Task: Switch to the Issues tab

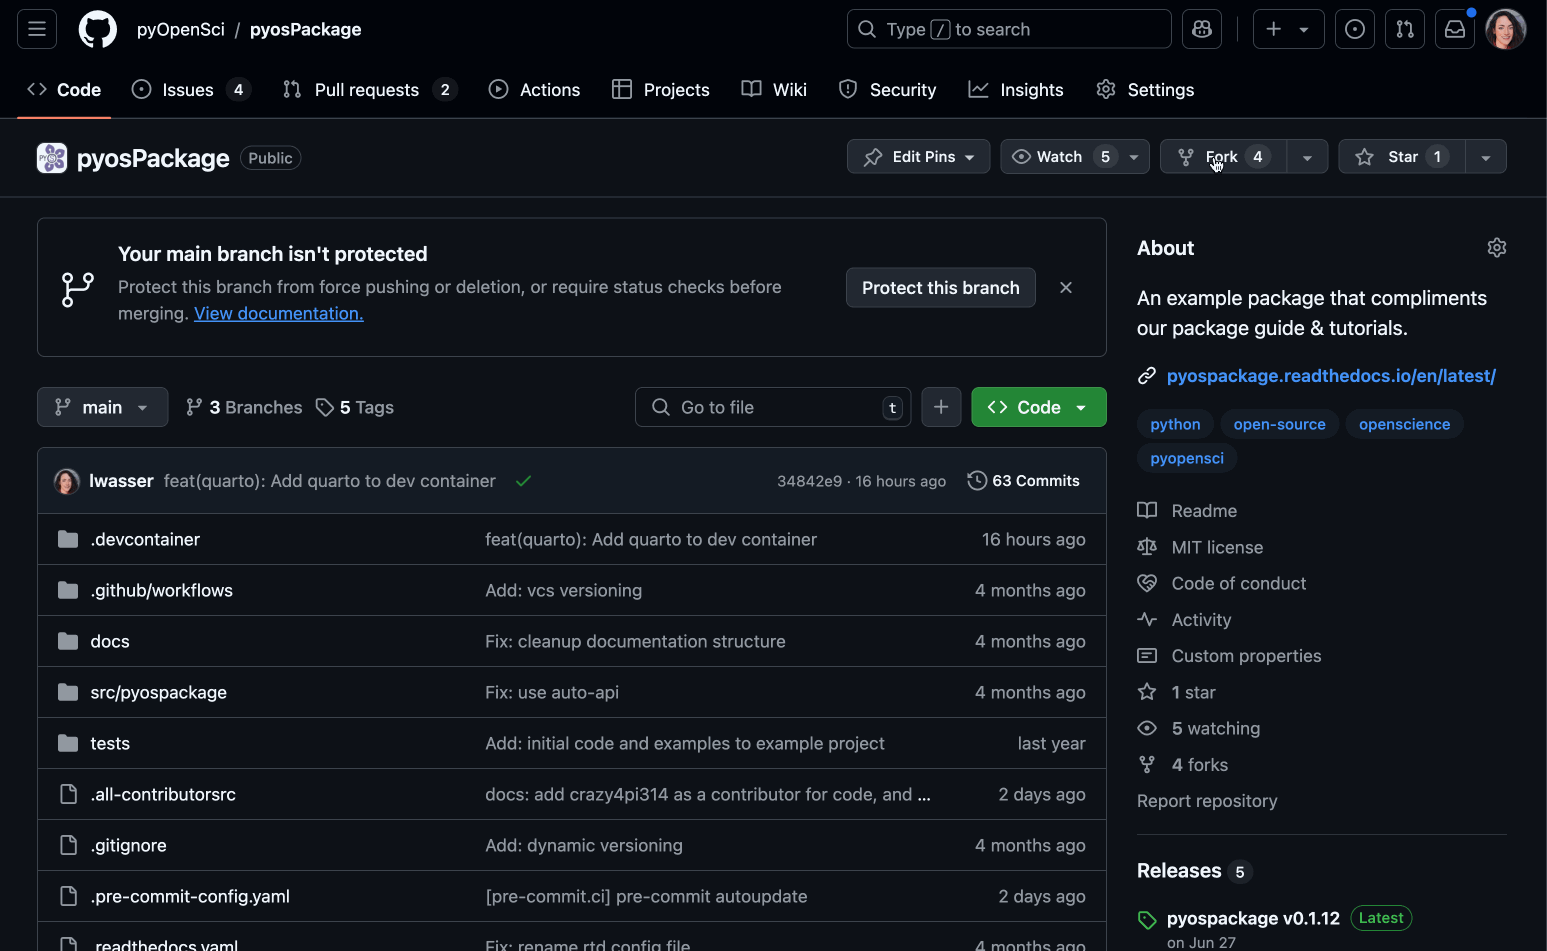Action: pyautogui.click(x=190, y=90)
